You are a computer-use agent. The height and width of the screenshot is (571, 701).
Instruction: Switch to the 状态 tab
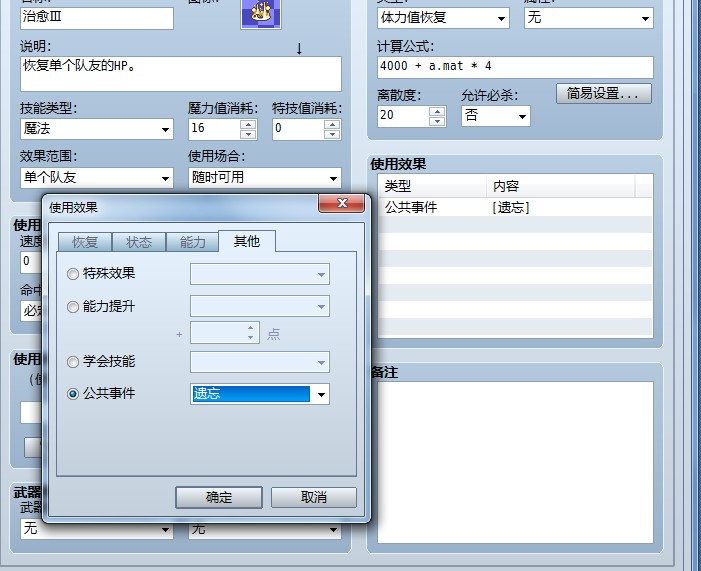point(139,242)
